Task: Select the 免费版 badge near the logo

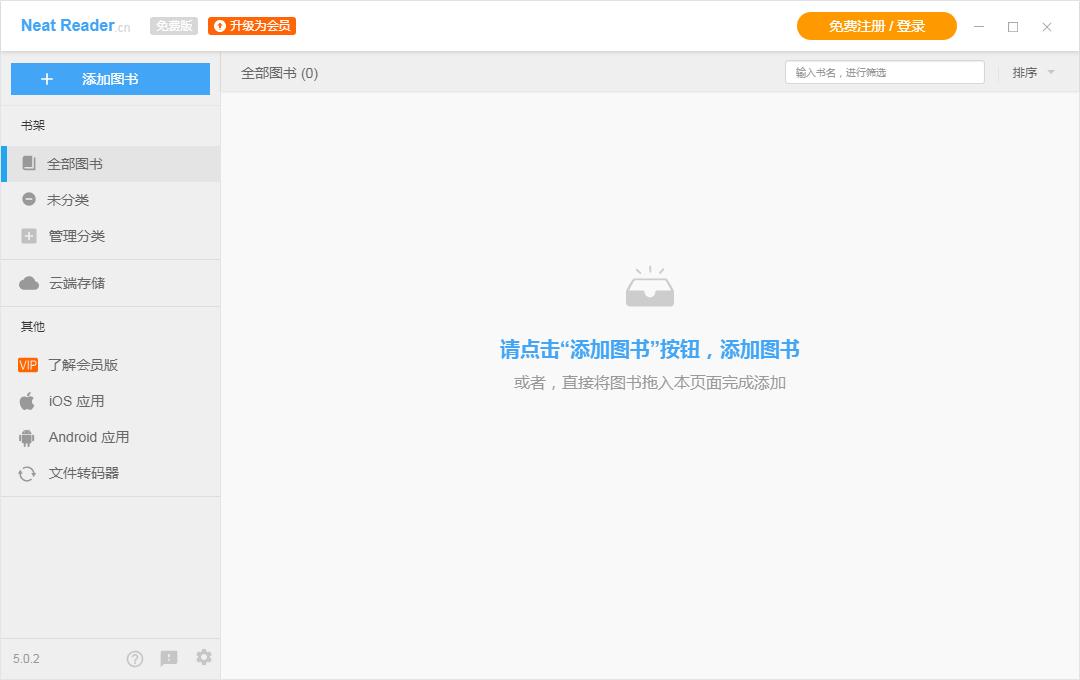Action: tap(172, 26)
